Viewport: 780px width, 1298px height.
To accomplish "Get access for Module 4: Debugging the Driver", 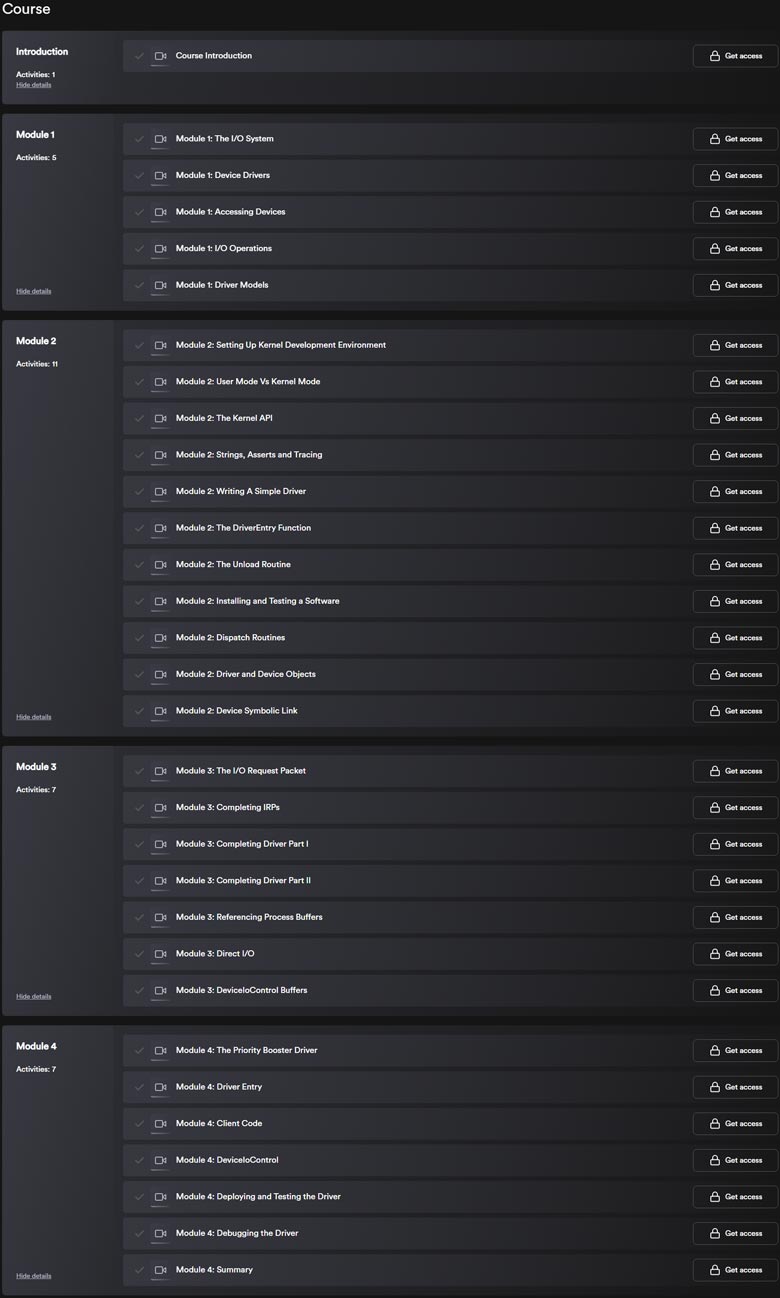I will 735,1233.
